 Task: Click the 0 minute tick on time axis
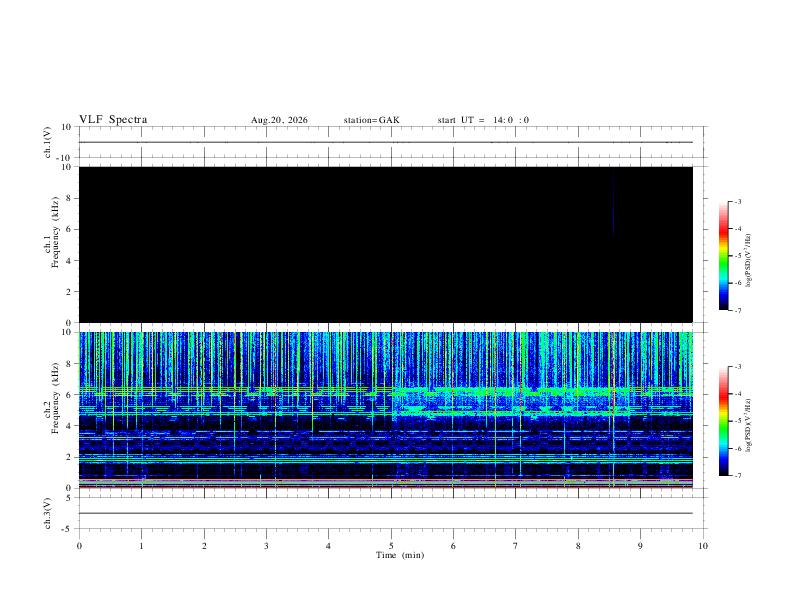pyautogui.click(x=79, y=546)
